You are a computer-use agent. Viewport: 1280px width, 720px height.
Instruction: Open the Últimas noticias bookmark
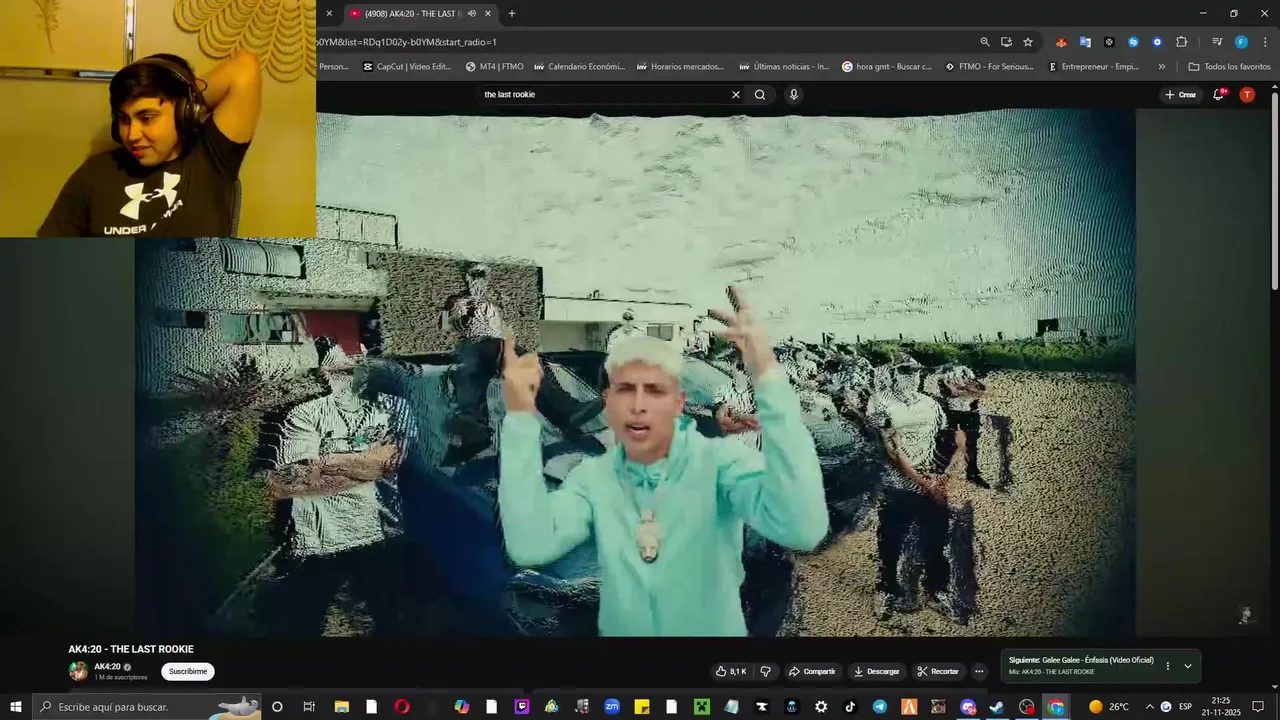(x=784, y=67)
